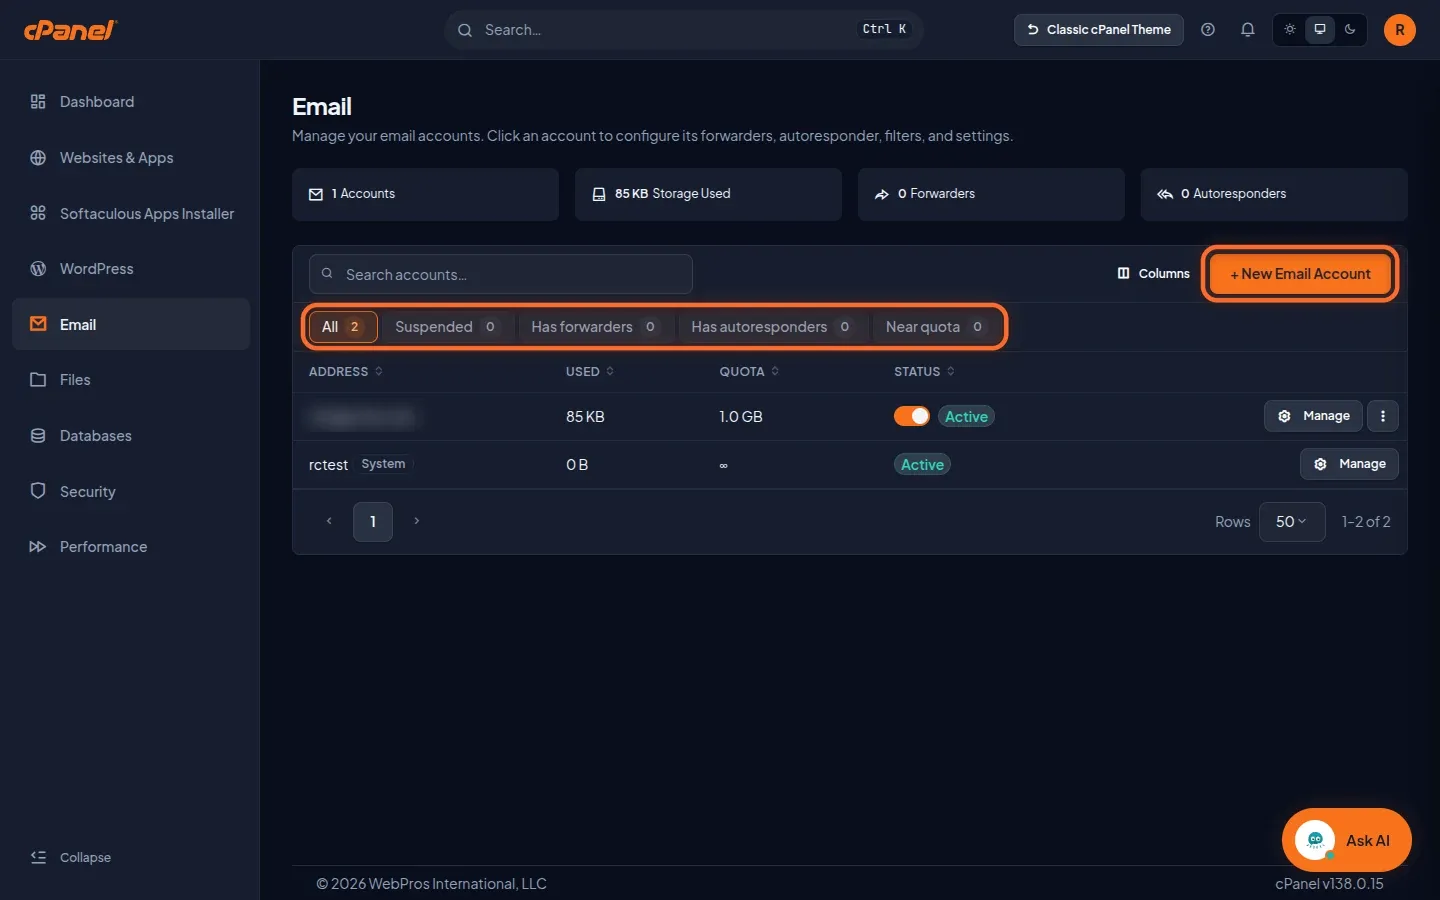
Task: Filter by Suspended accounts
Action: pos(446,327)
